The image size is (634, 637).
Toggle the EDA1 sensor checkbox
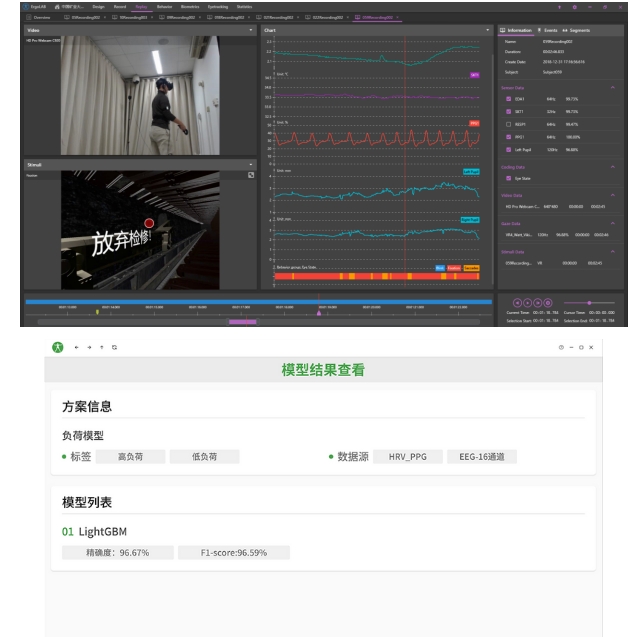click(508, 99)
